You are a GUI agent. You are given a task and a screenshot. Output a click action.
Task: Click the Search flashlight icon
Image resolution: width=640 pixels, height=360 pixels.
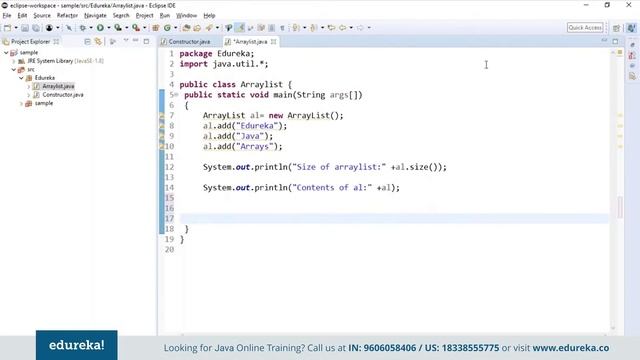pyautogui.click(x=209, y=28)
